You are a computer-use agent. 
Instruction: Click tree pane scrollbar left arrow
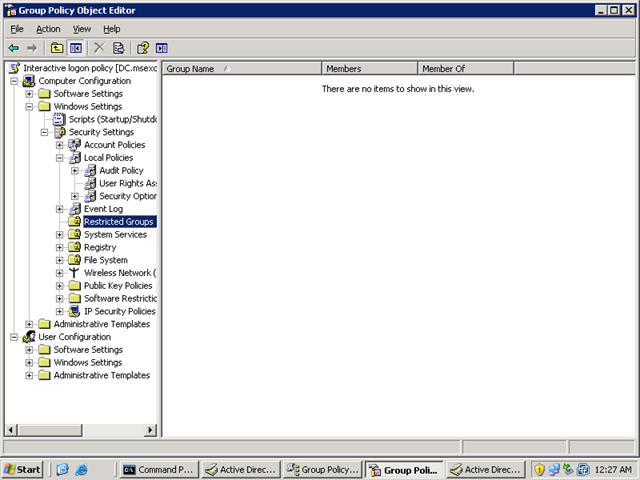[x=11, y=430]
